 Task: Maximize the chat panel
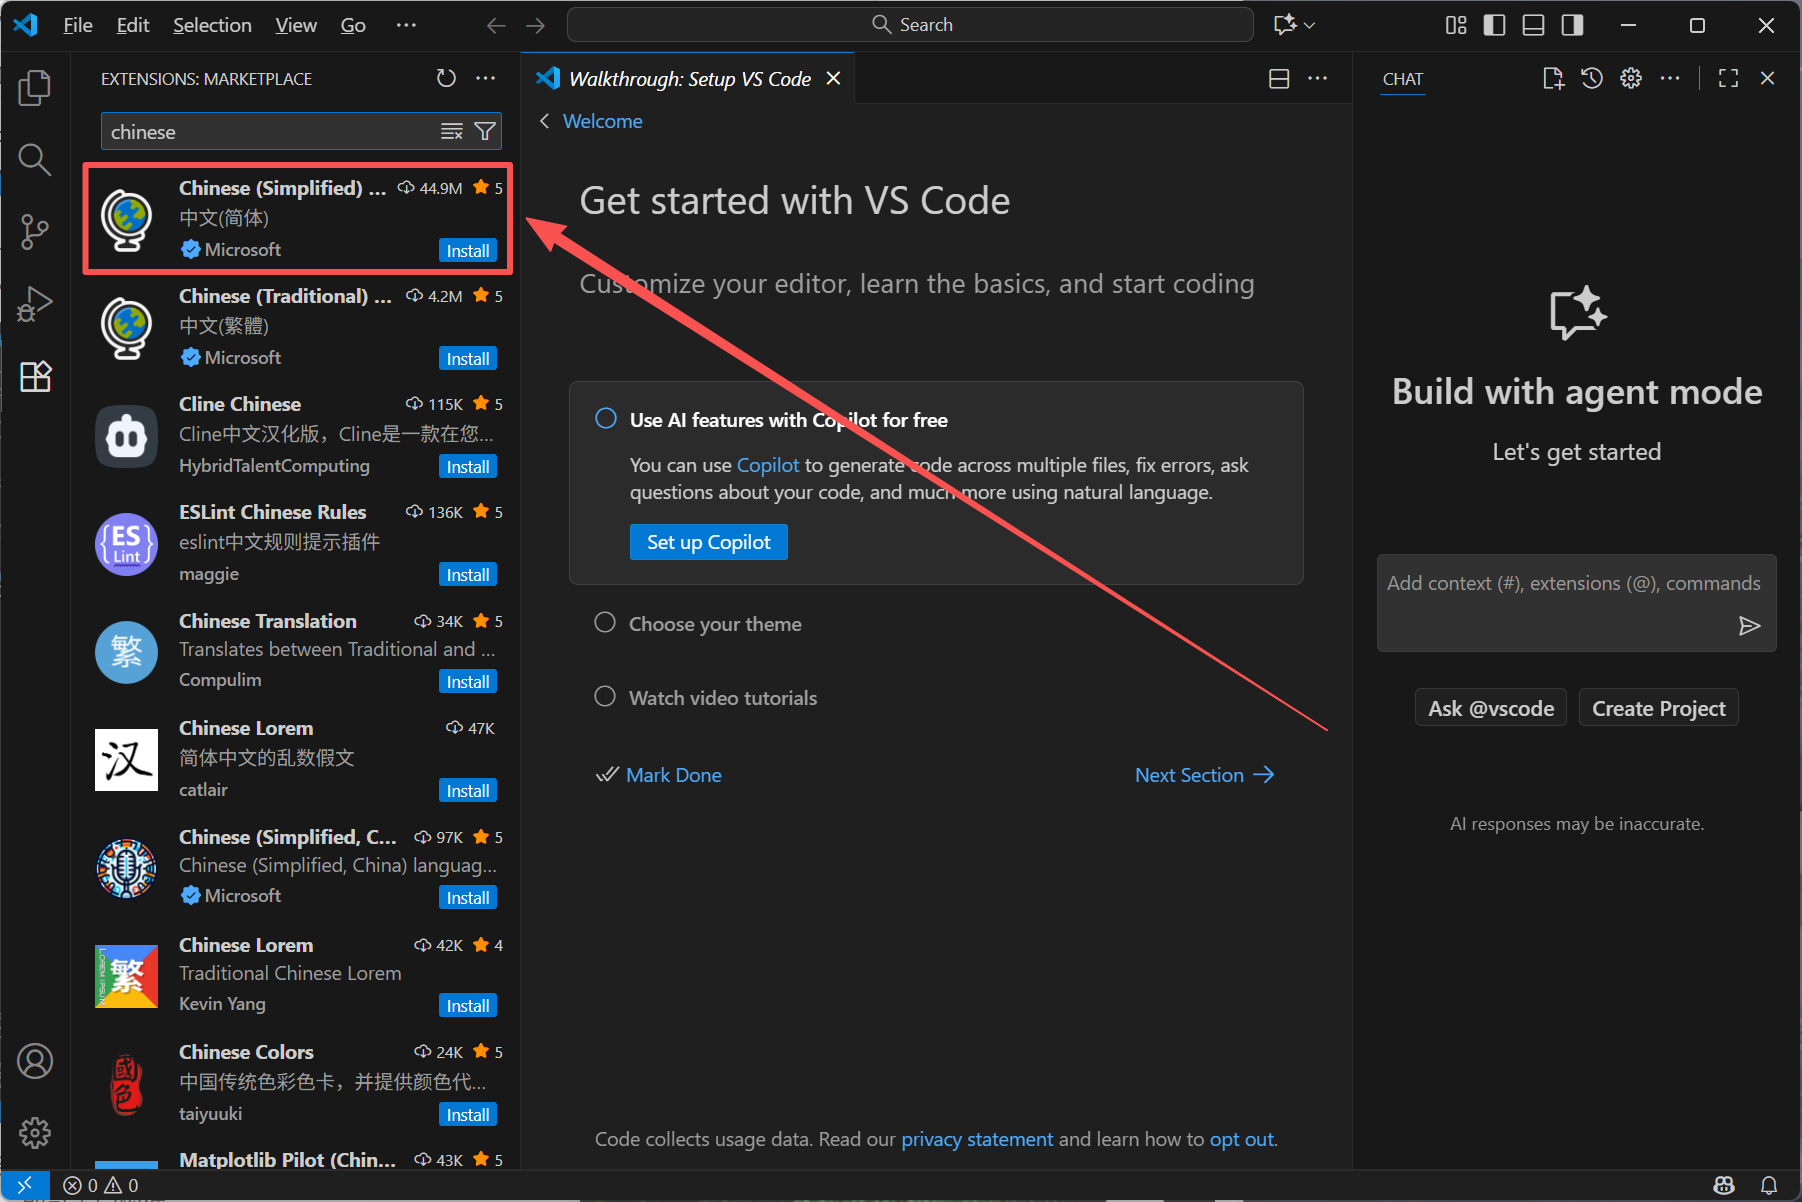coord(1728,78)
